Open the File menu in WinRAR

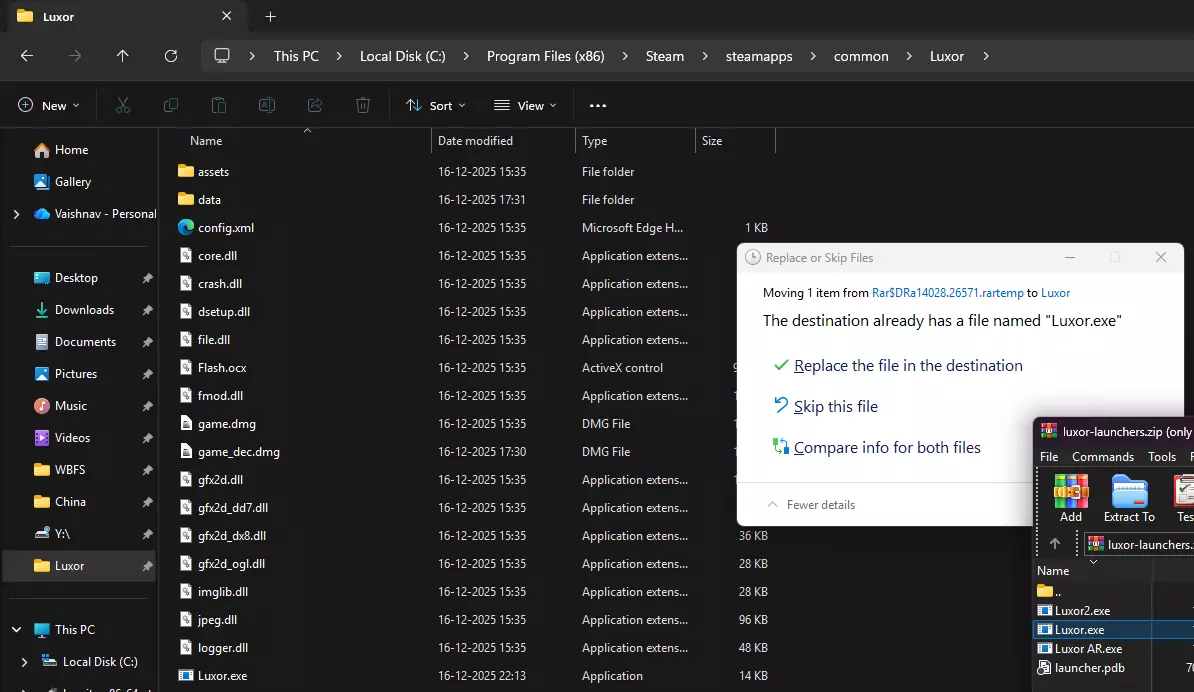(x=1049, y=457)
